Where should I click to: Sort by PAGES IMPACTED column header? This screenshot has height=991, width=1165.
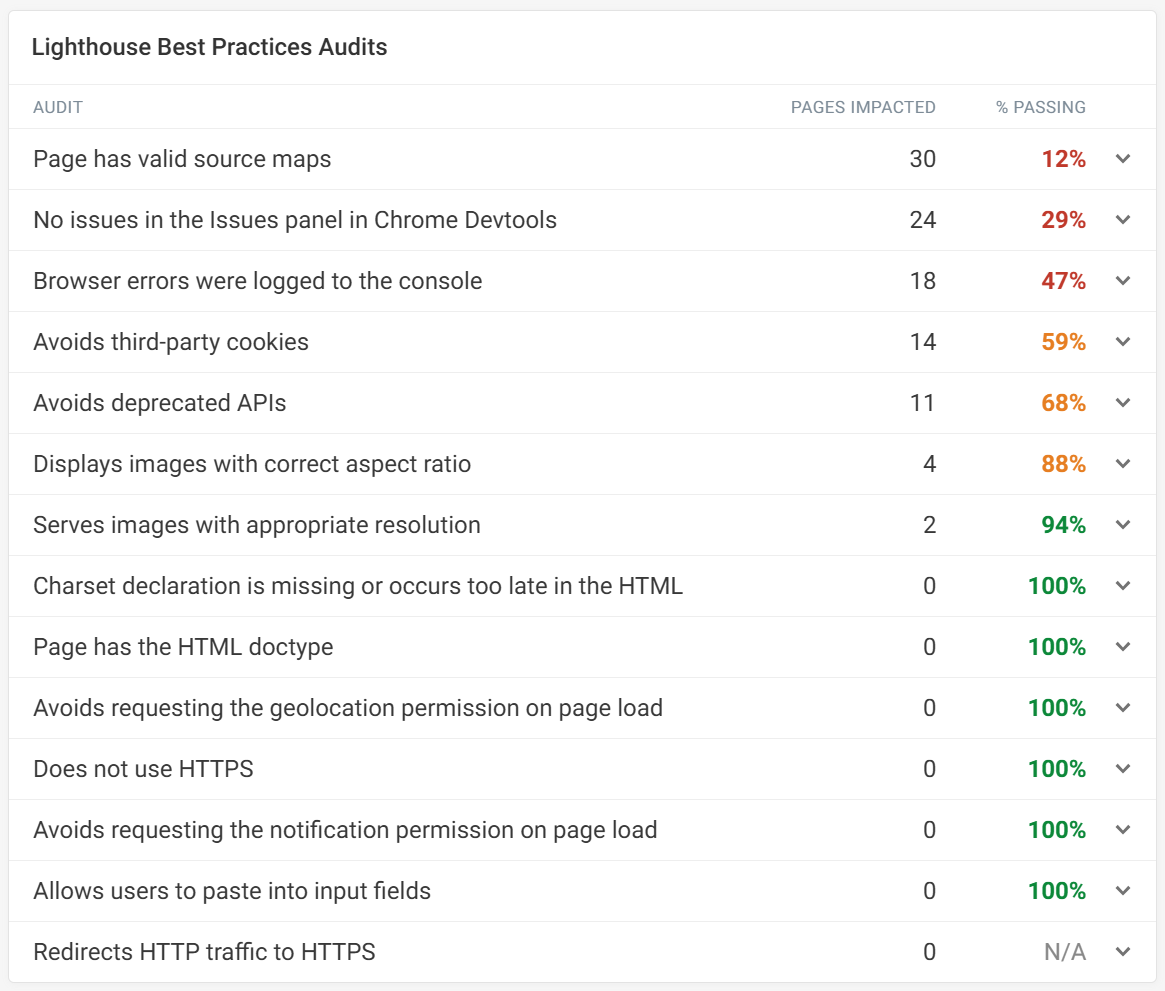(x=863, y=107)
